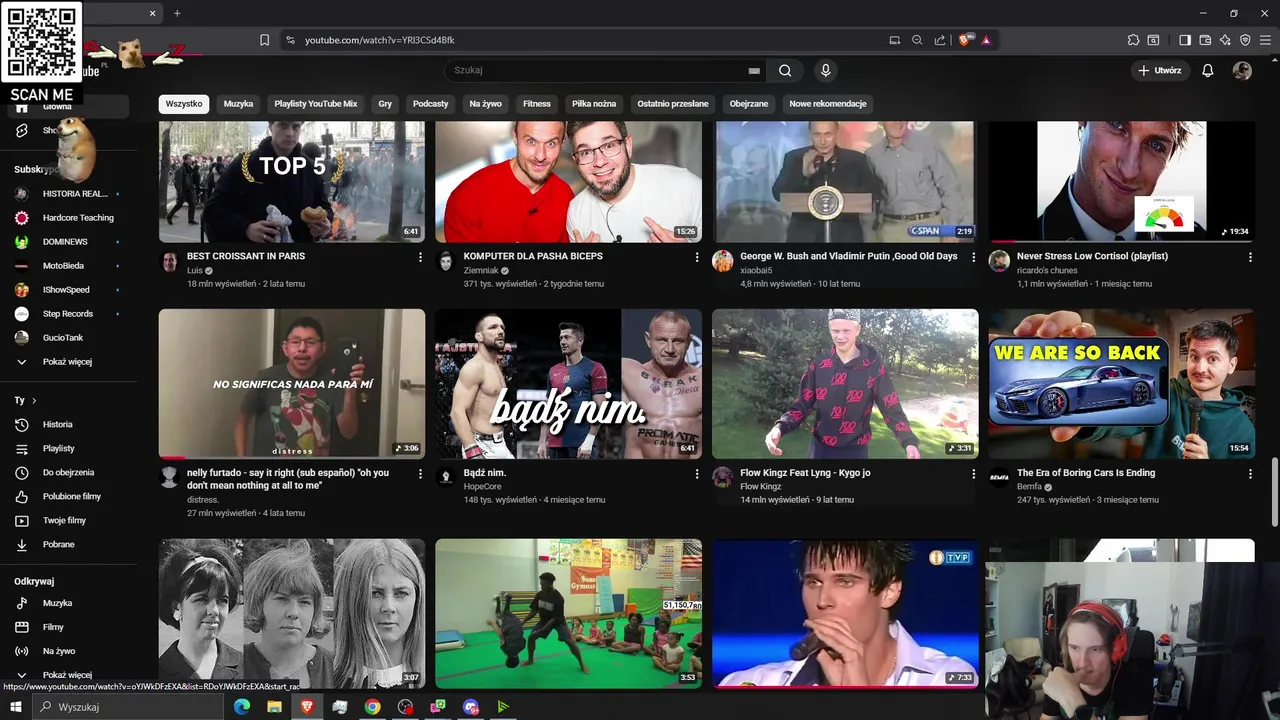The width and height of the screenshot is (1280, 720).
Task: Open YouTube notifications bell
Action: click(x=1208, y=70)
